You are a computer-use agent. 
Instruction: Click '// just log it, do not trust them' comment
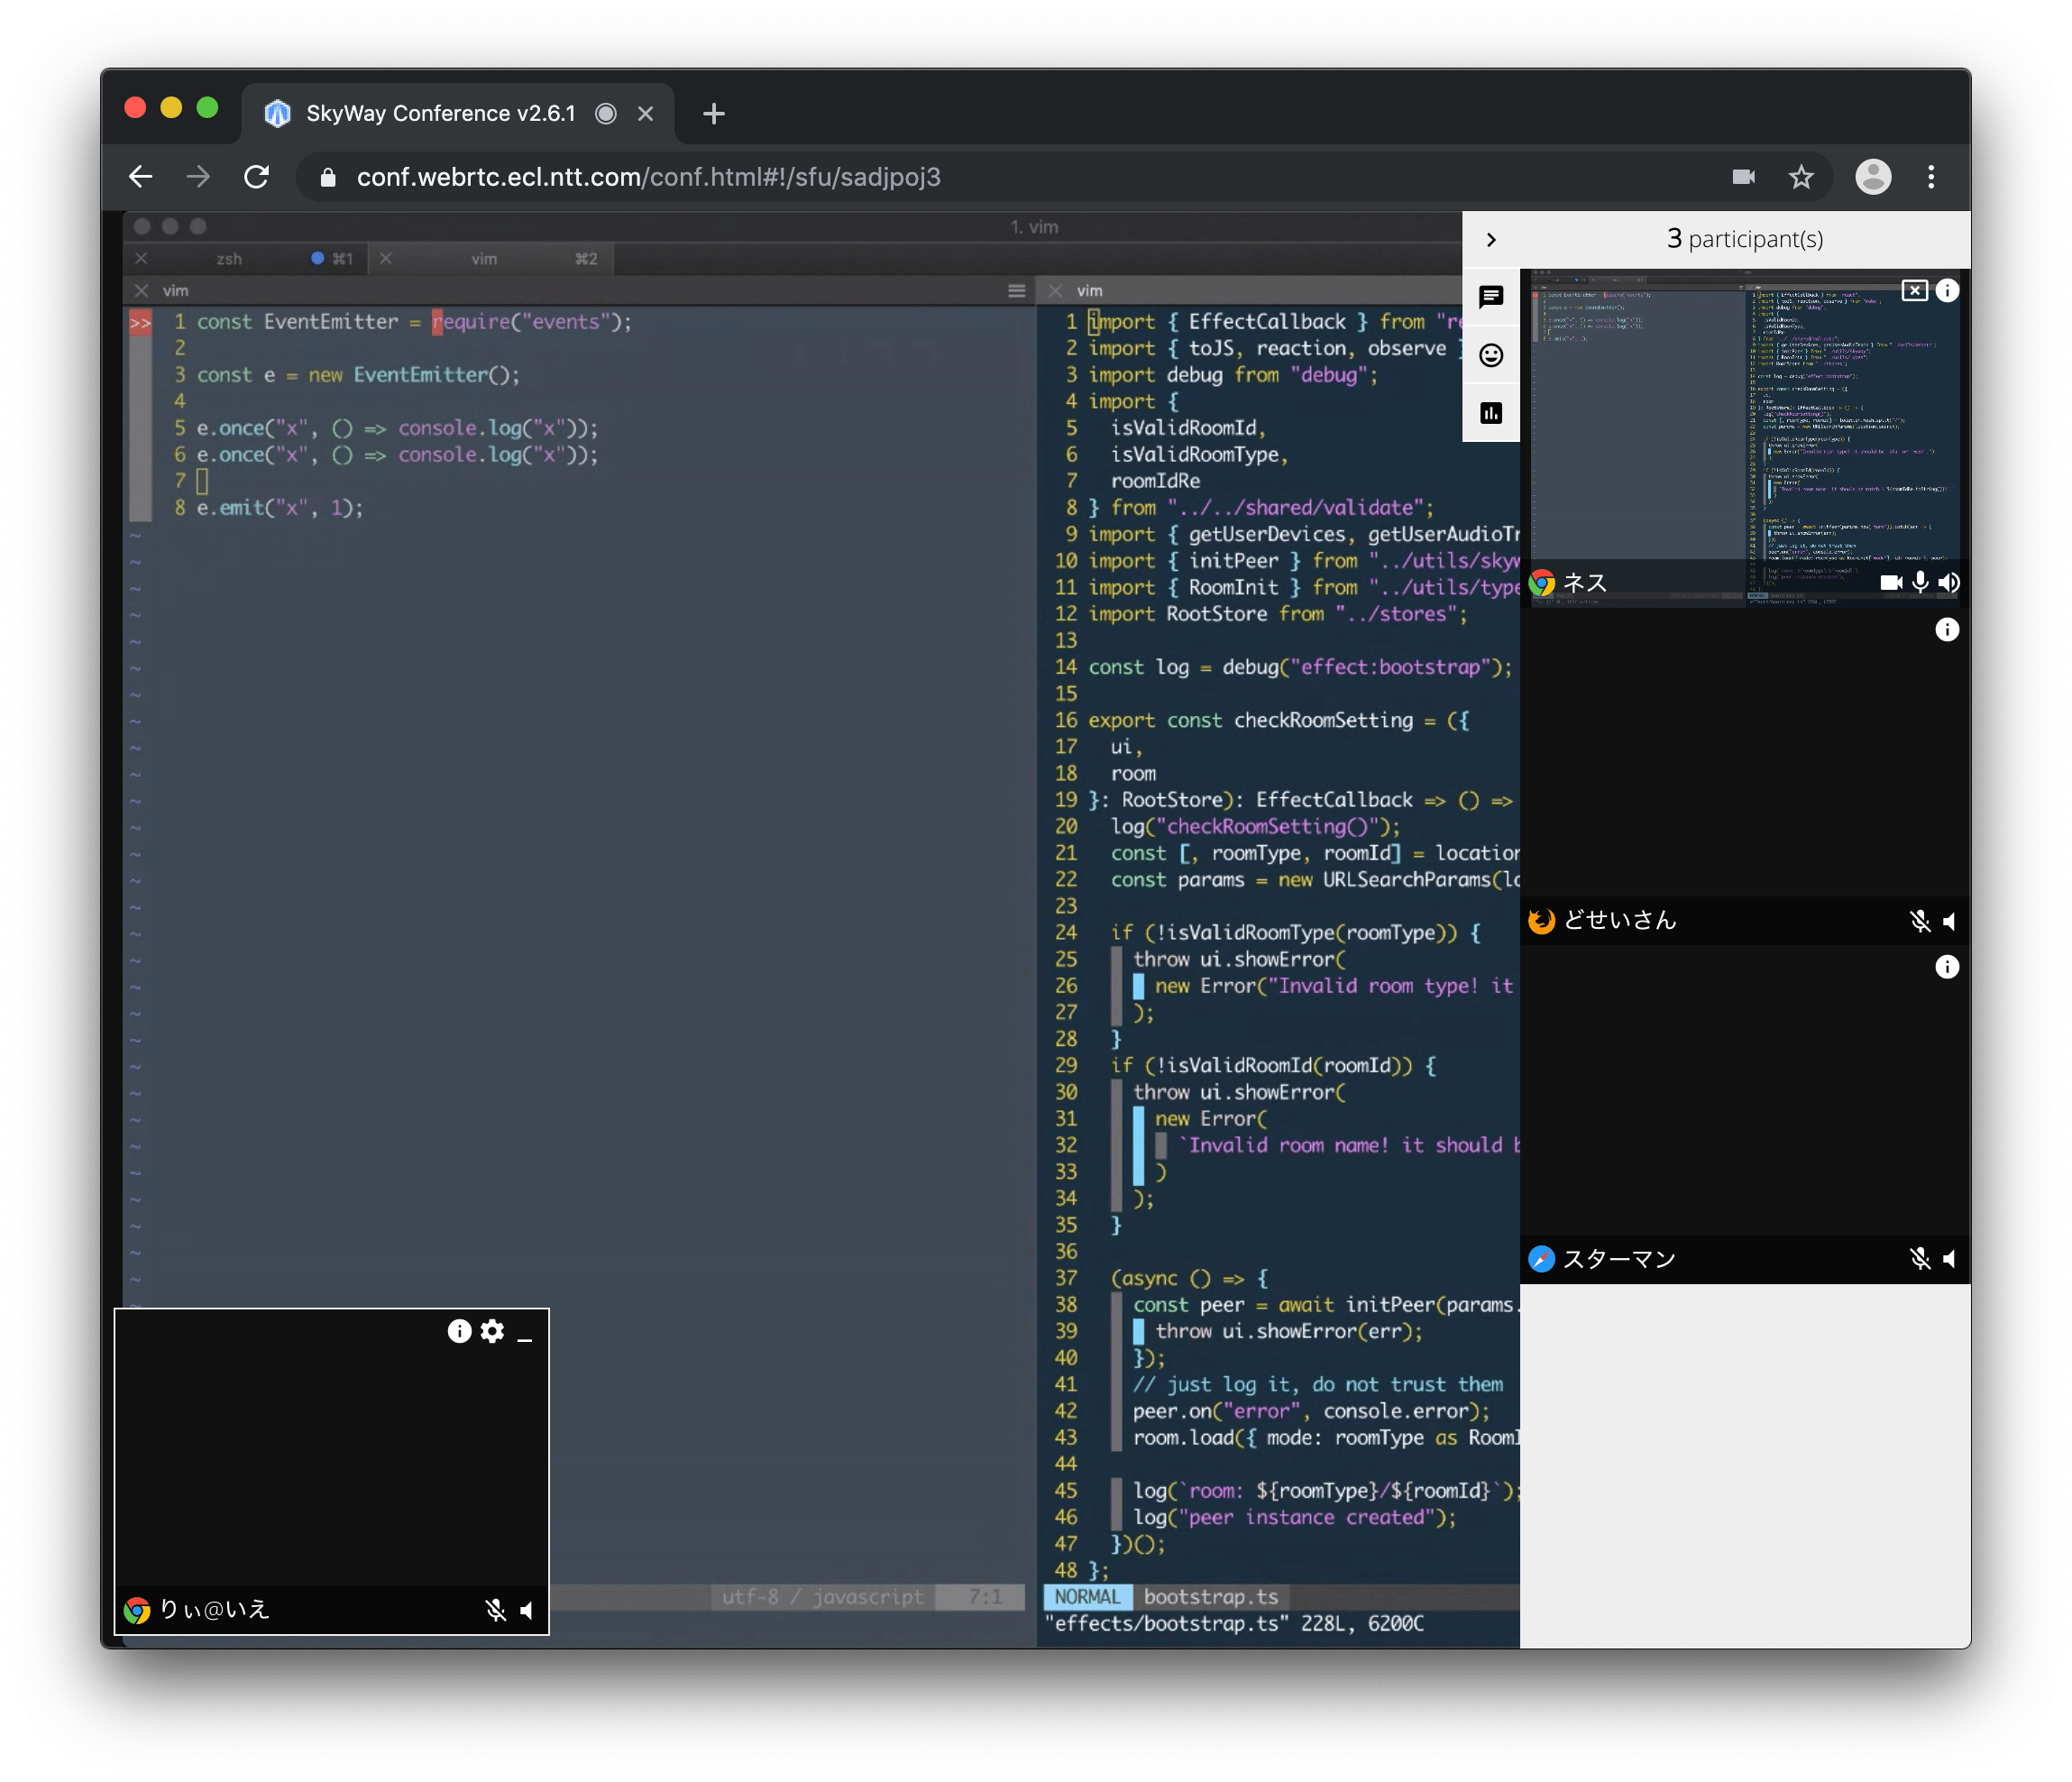[x=1318, y=1385]
